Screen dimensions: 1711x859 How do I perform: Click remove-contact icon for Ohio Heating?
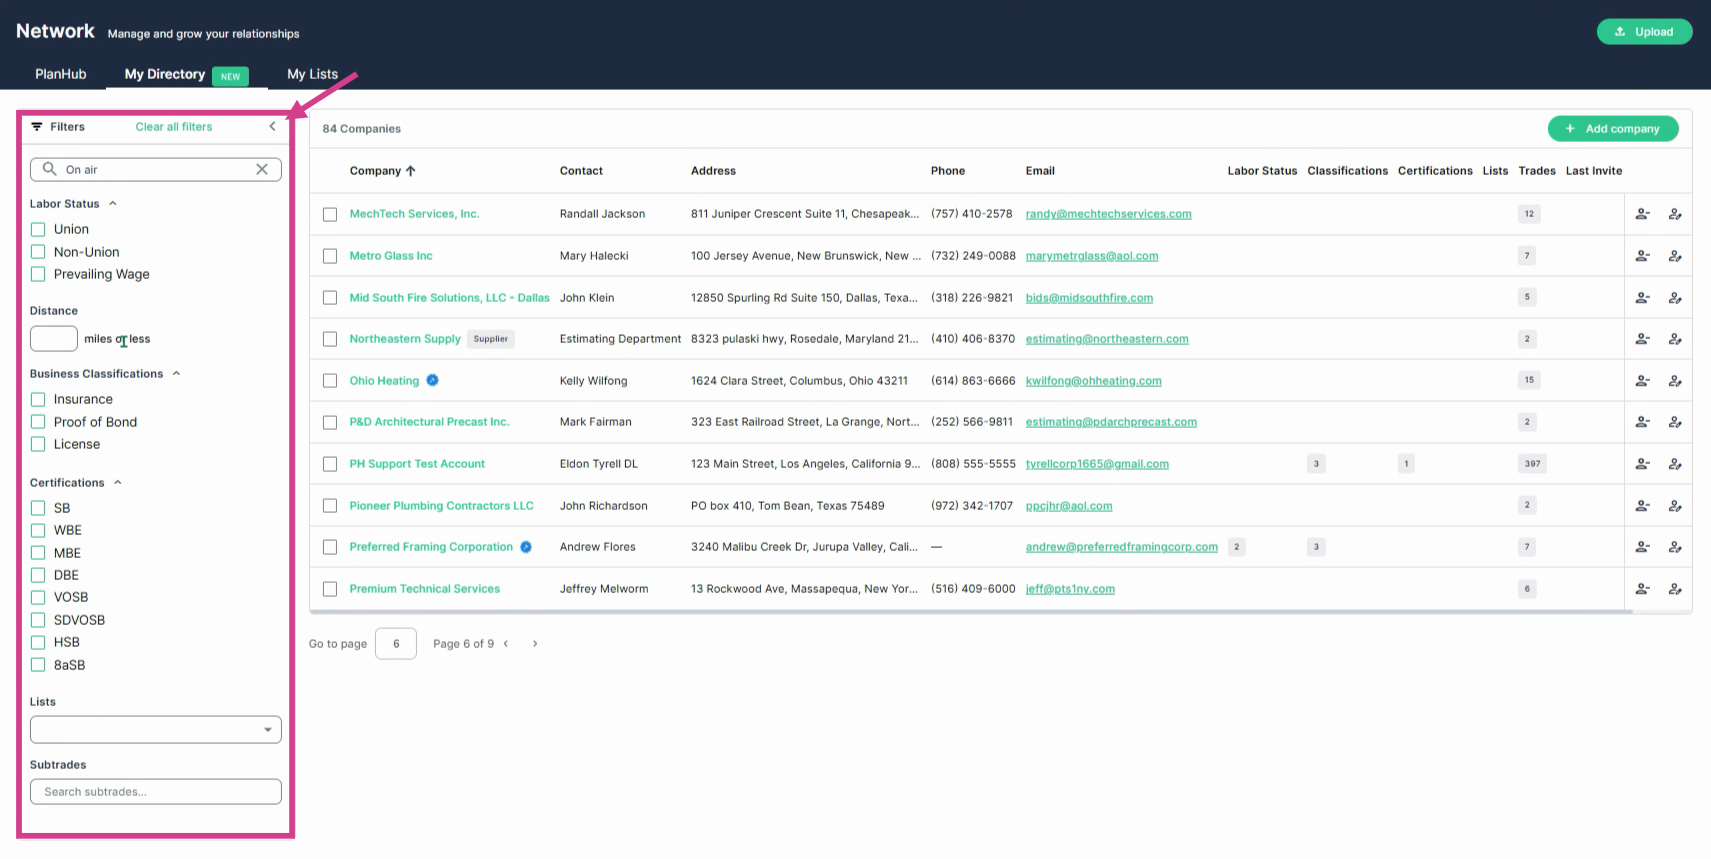(1642, 381)
